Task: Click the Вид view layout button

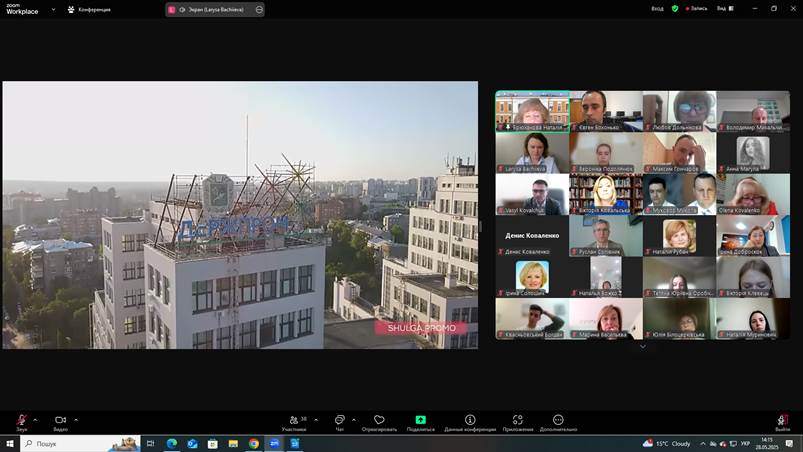Action: click(x=722, y=8)
